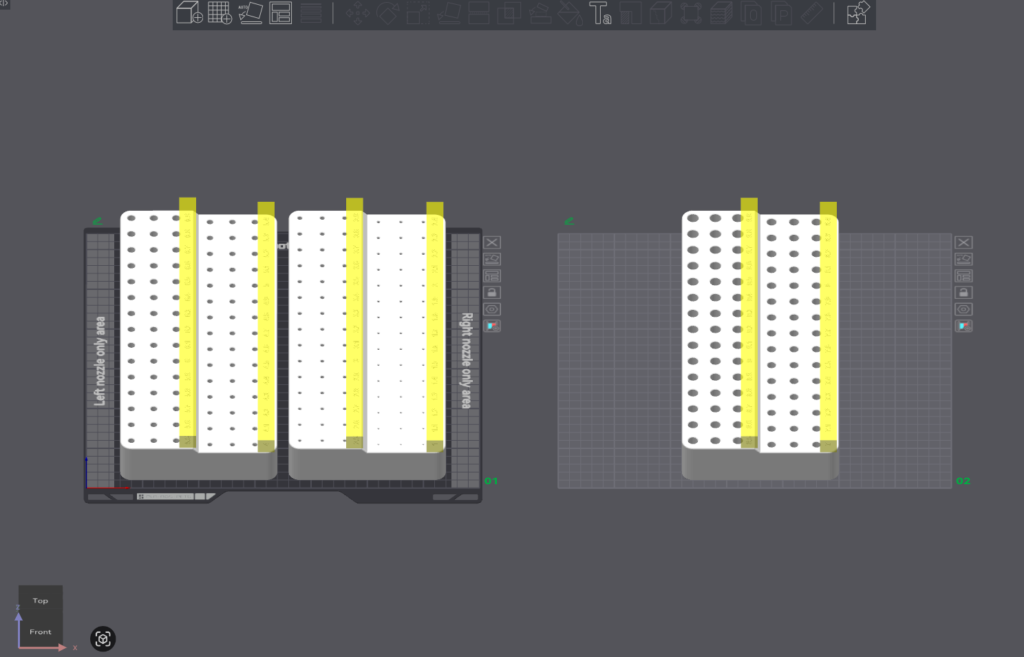Toggle the lock icon on plate 02
Image resolution: width=1024 pixels, height=657 pixels.
[964, 292]
